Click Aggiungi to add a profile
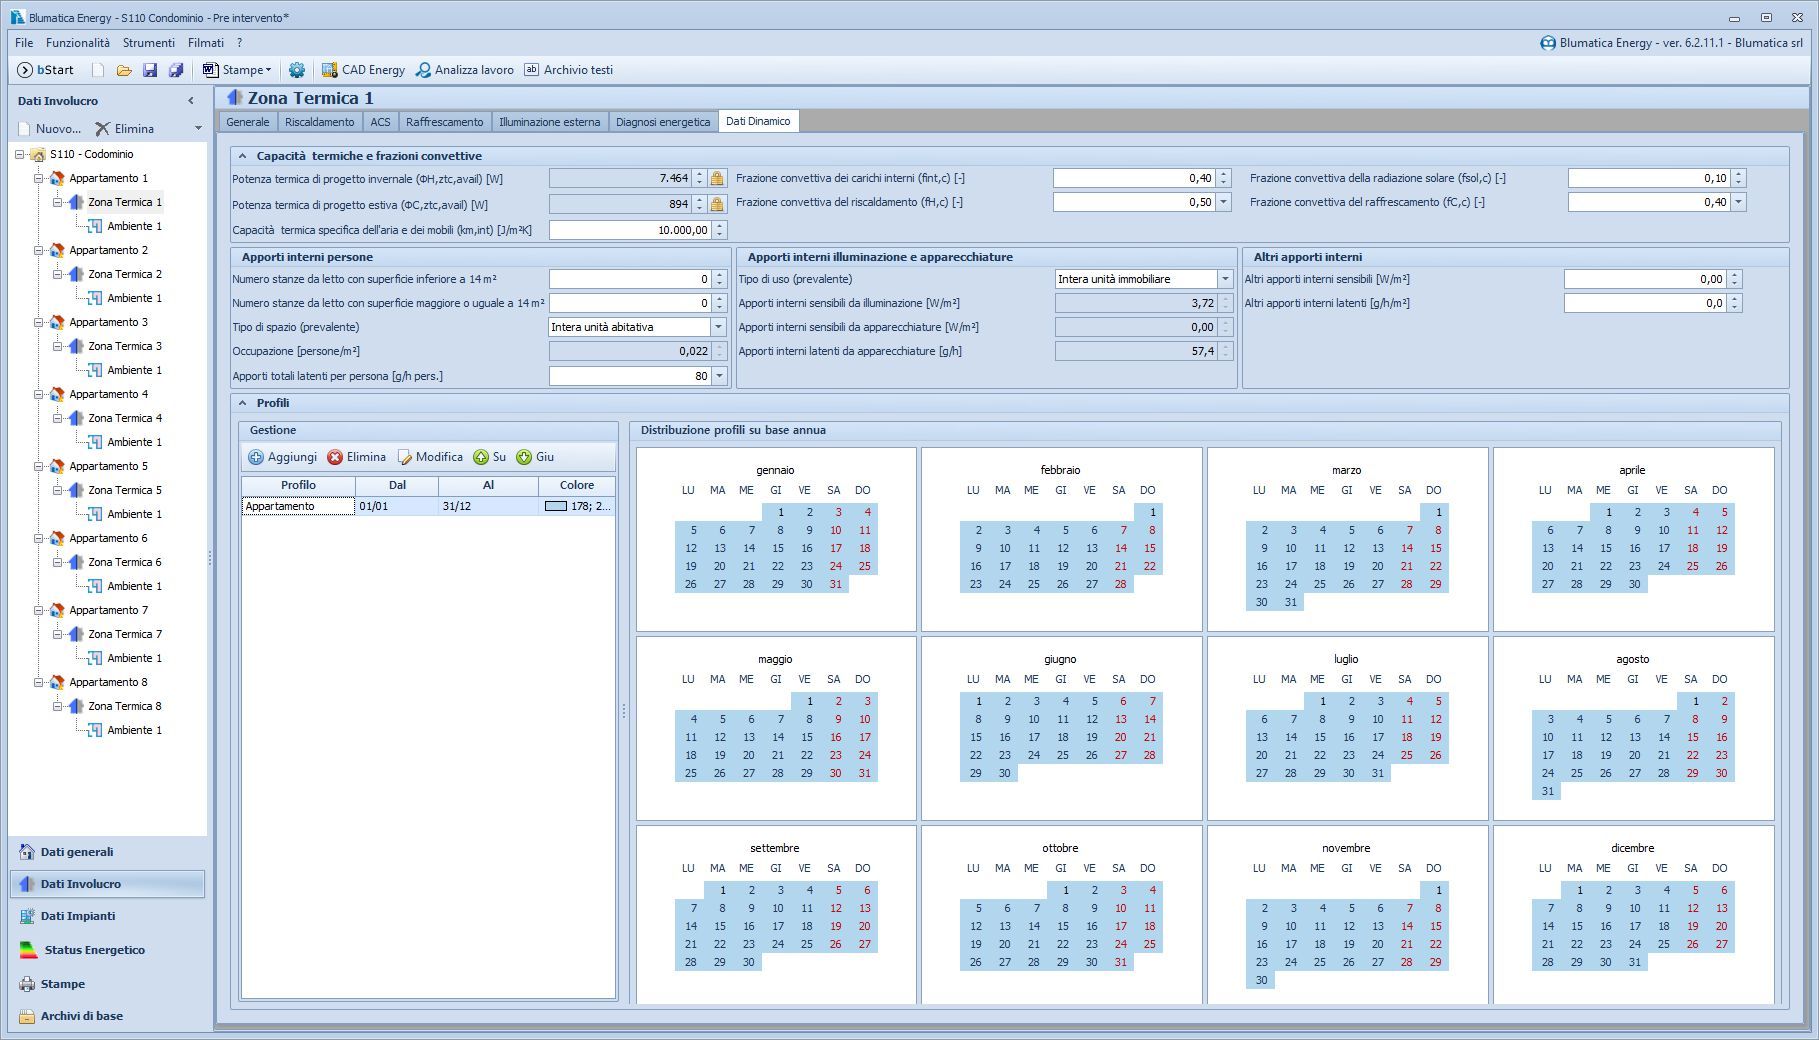The image size is (1819, 1040). point(282,457)
